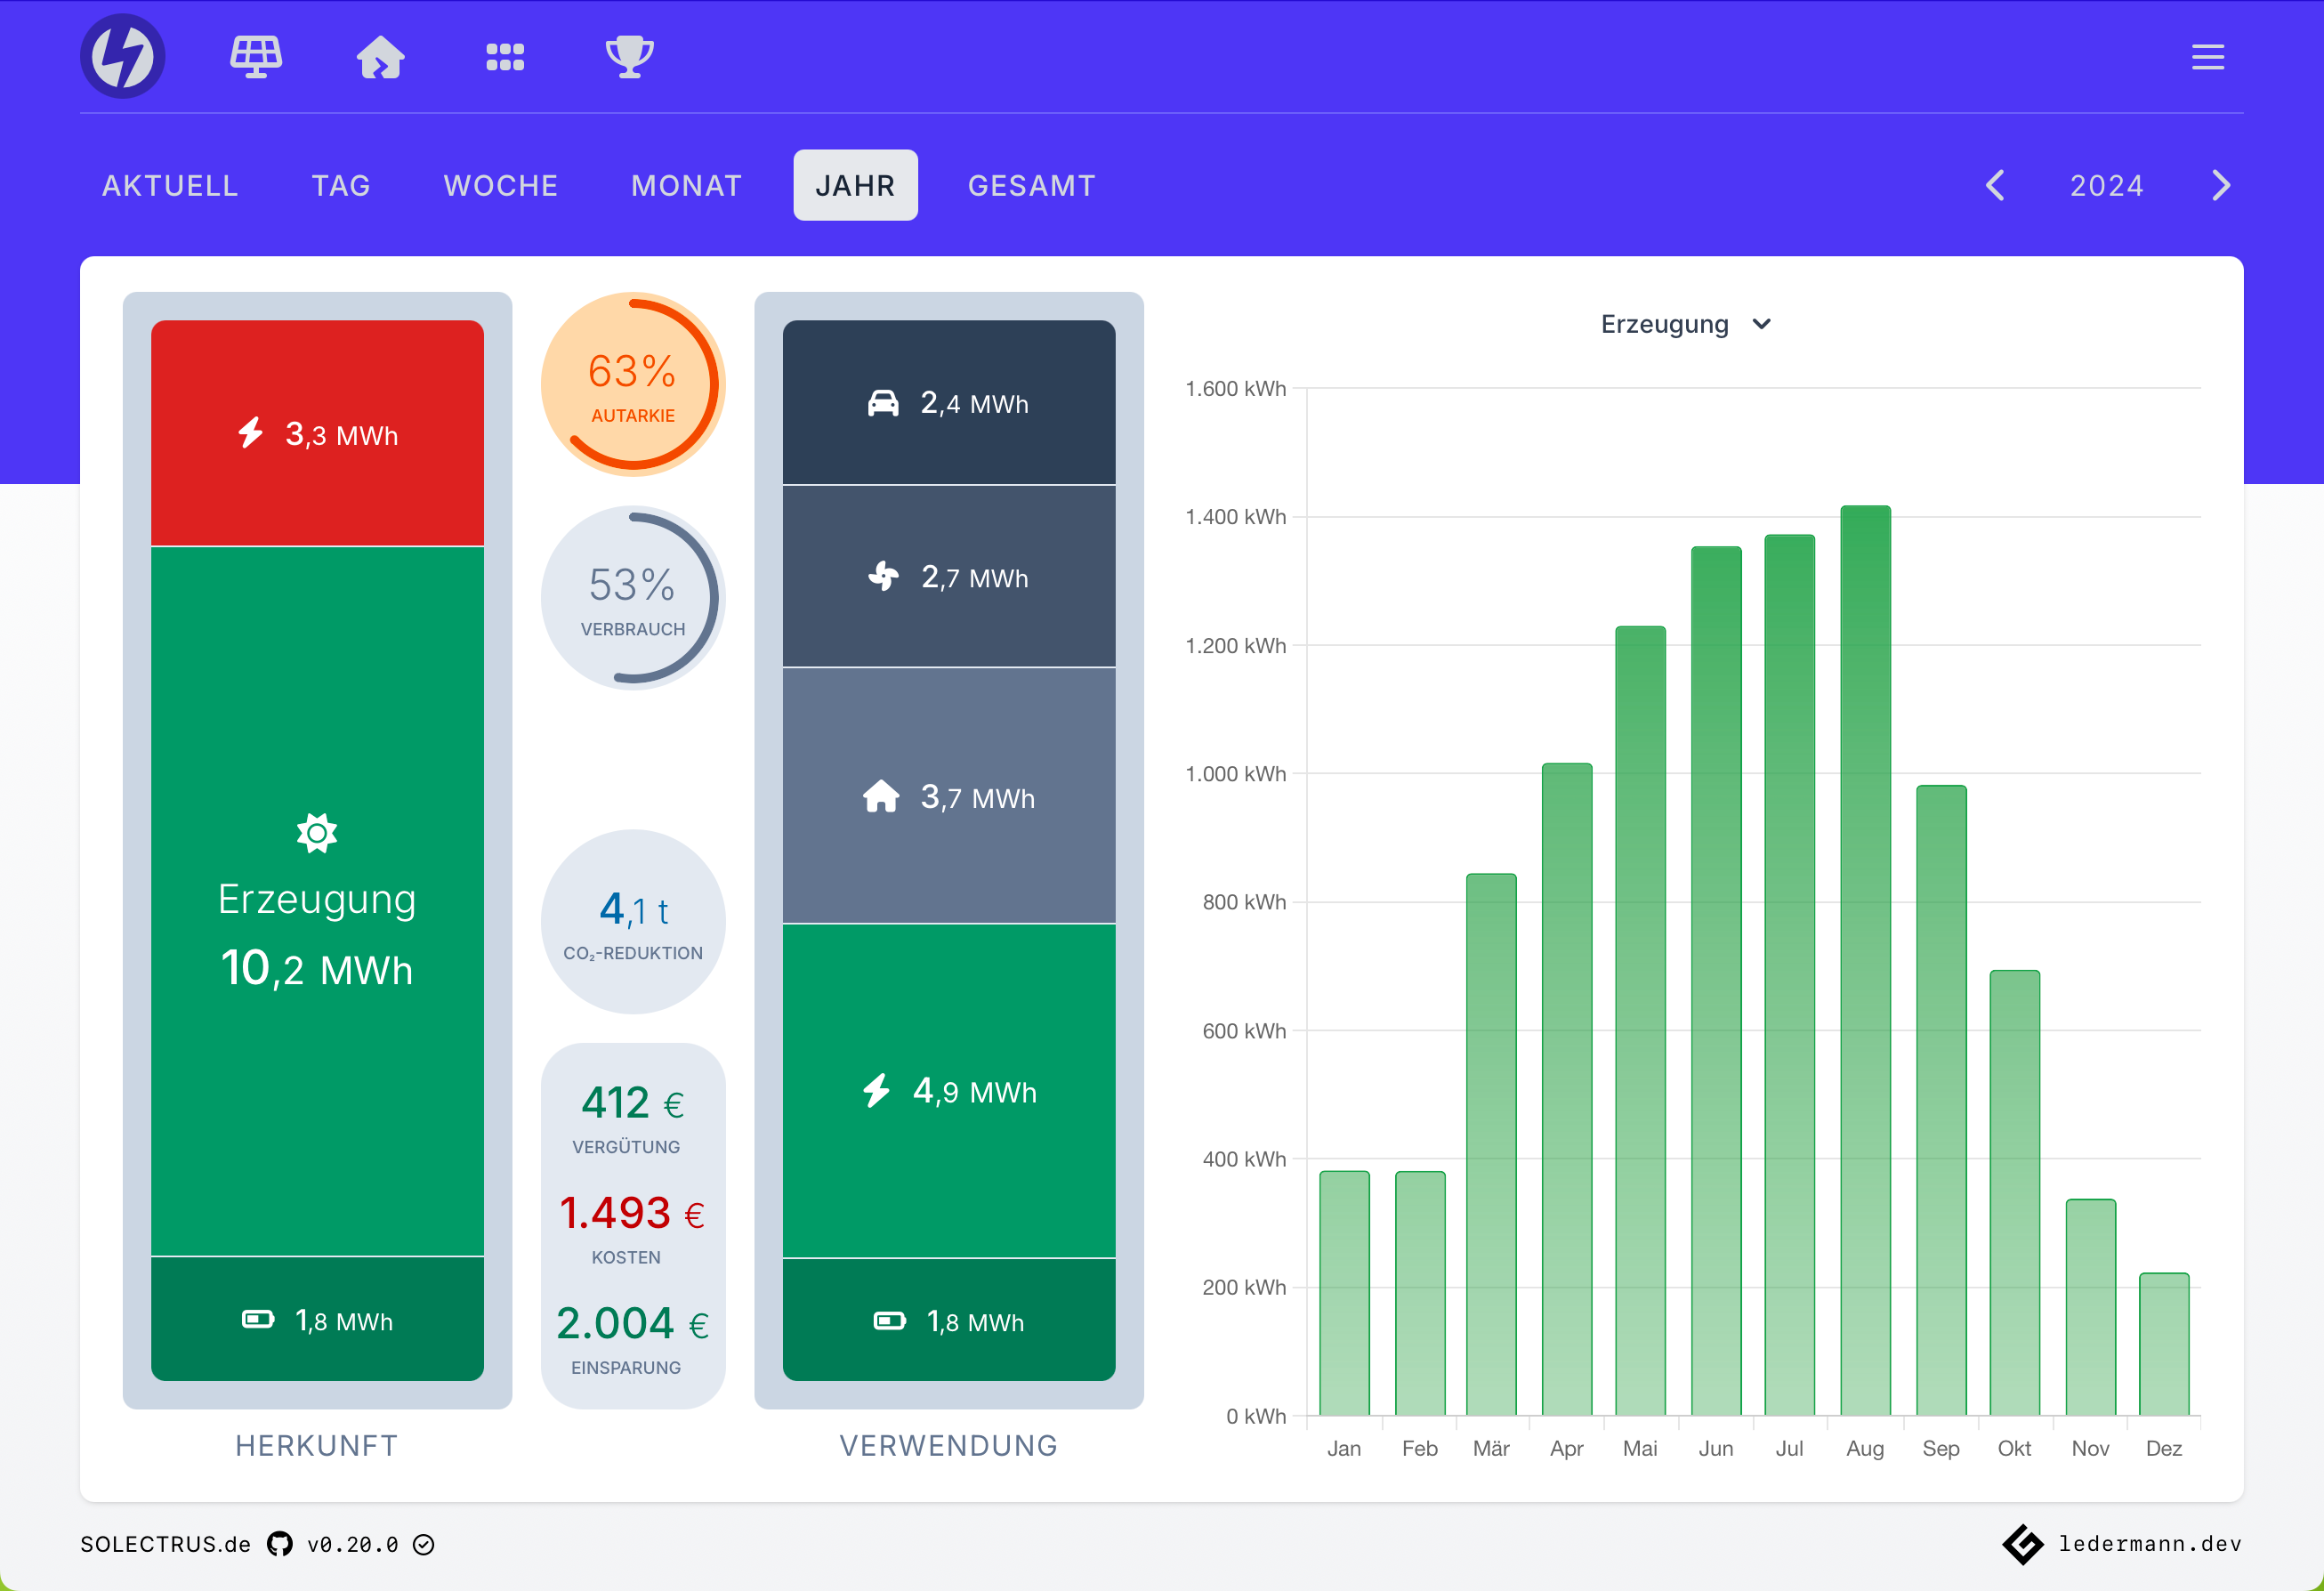The height and width of the screenshot is (1591, 2324).
Task: Click the heat pump 2,7 MWh segment
Action: pyautogui.click(x=949, y=577)
